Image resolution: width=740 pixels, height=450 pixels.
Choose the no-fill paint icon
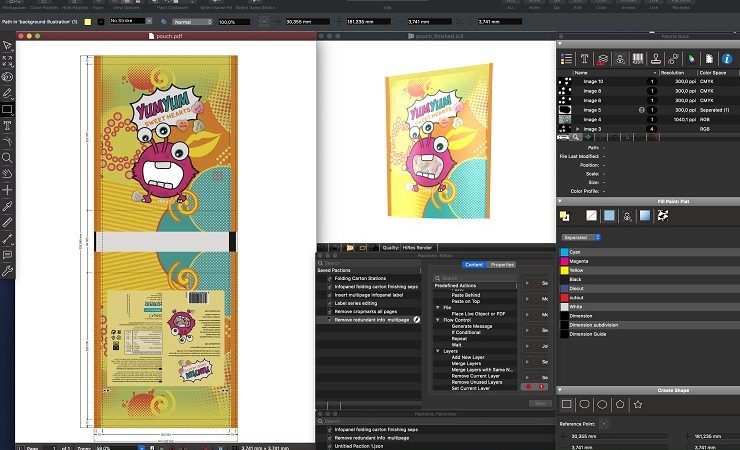pos(591,216)
